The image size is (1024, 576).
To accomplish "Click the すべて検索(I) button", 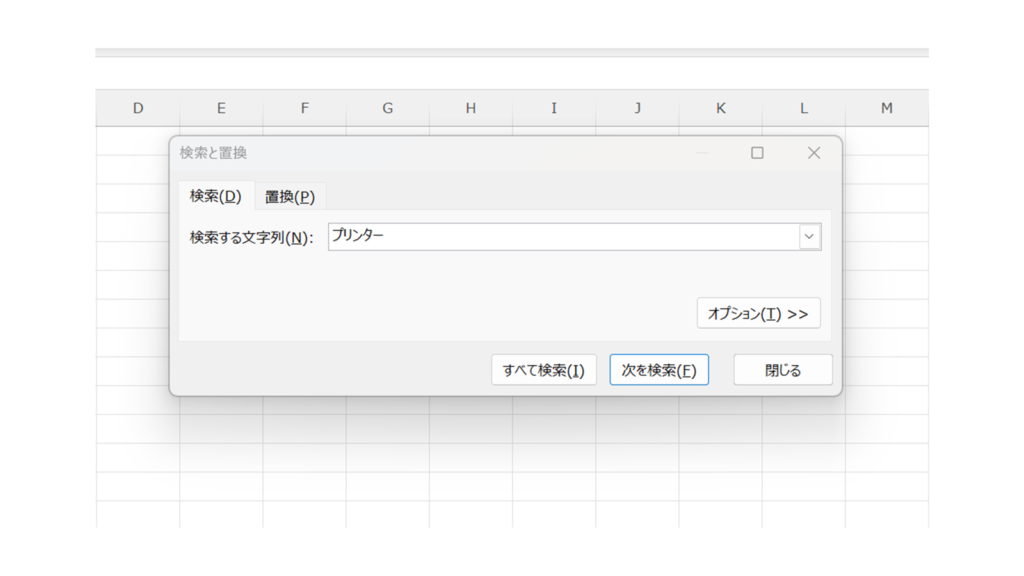I will click(x=543, y=370).
